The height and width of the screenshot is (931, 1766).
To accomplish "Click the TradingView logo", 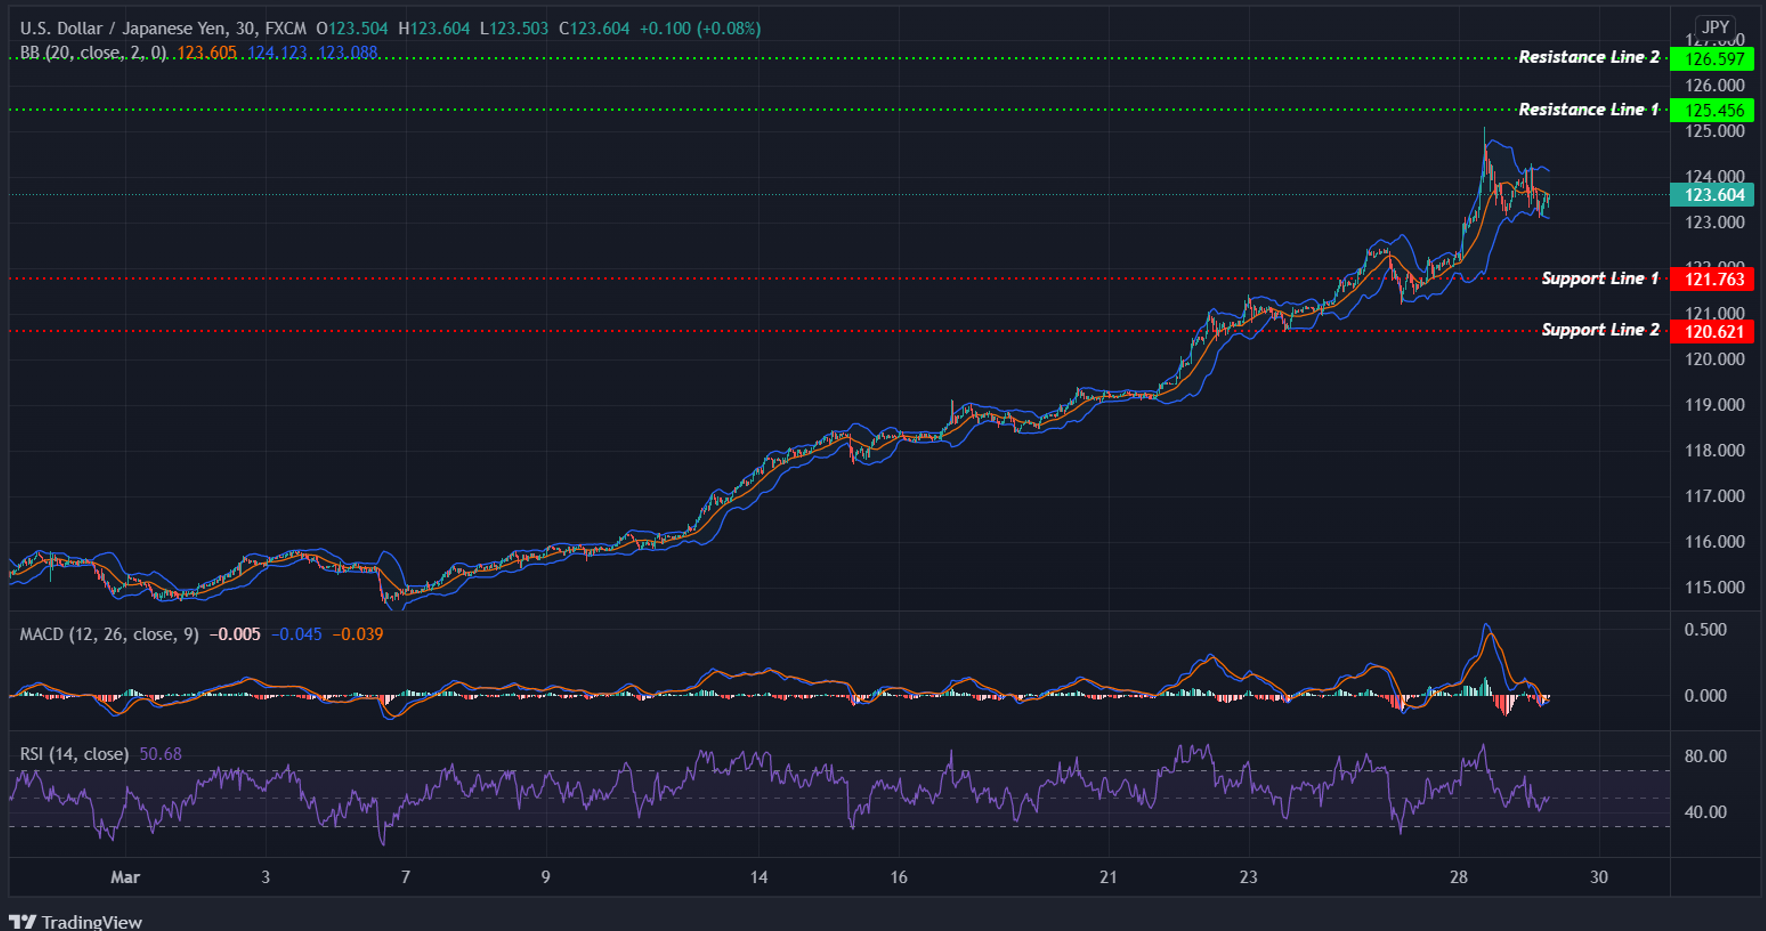I will (22, 920).
